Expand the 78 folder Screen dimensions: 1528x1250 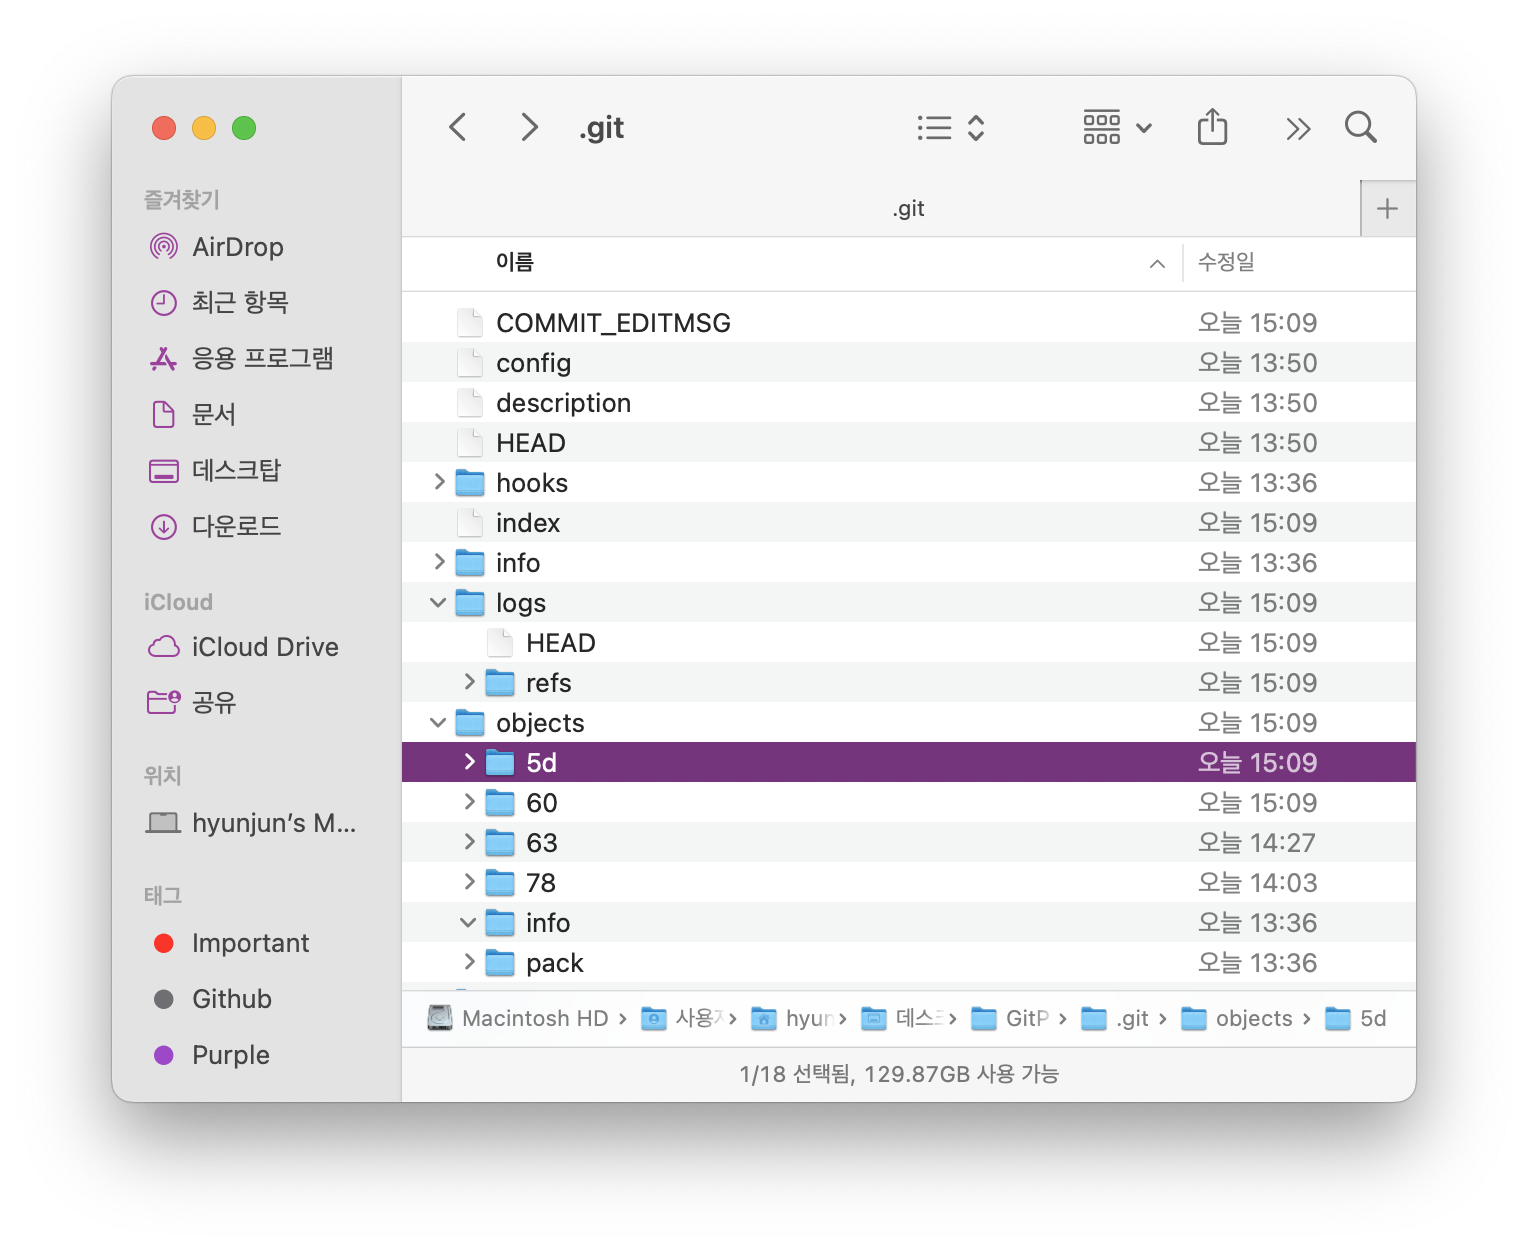coord(469,882)
